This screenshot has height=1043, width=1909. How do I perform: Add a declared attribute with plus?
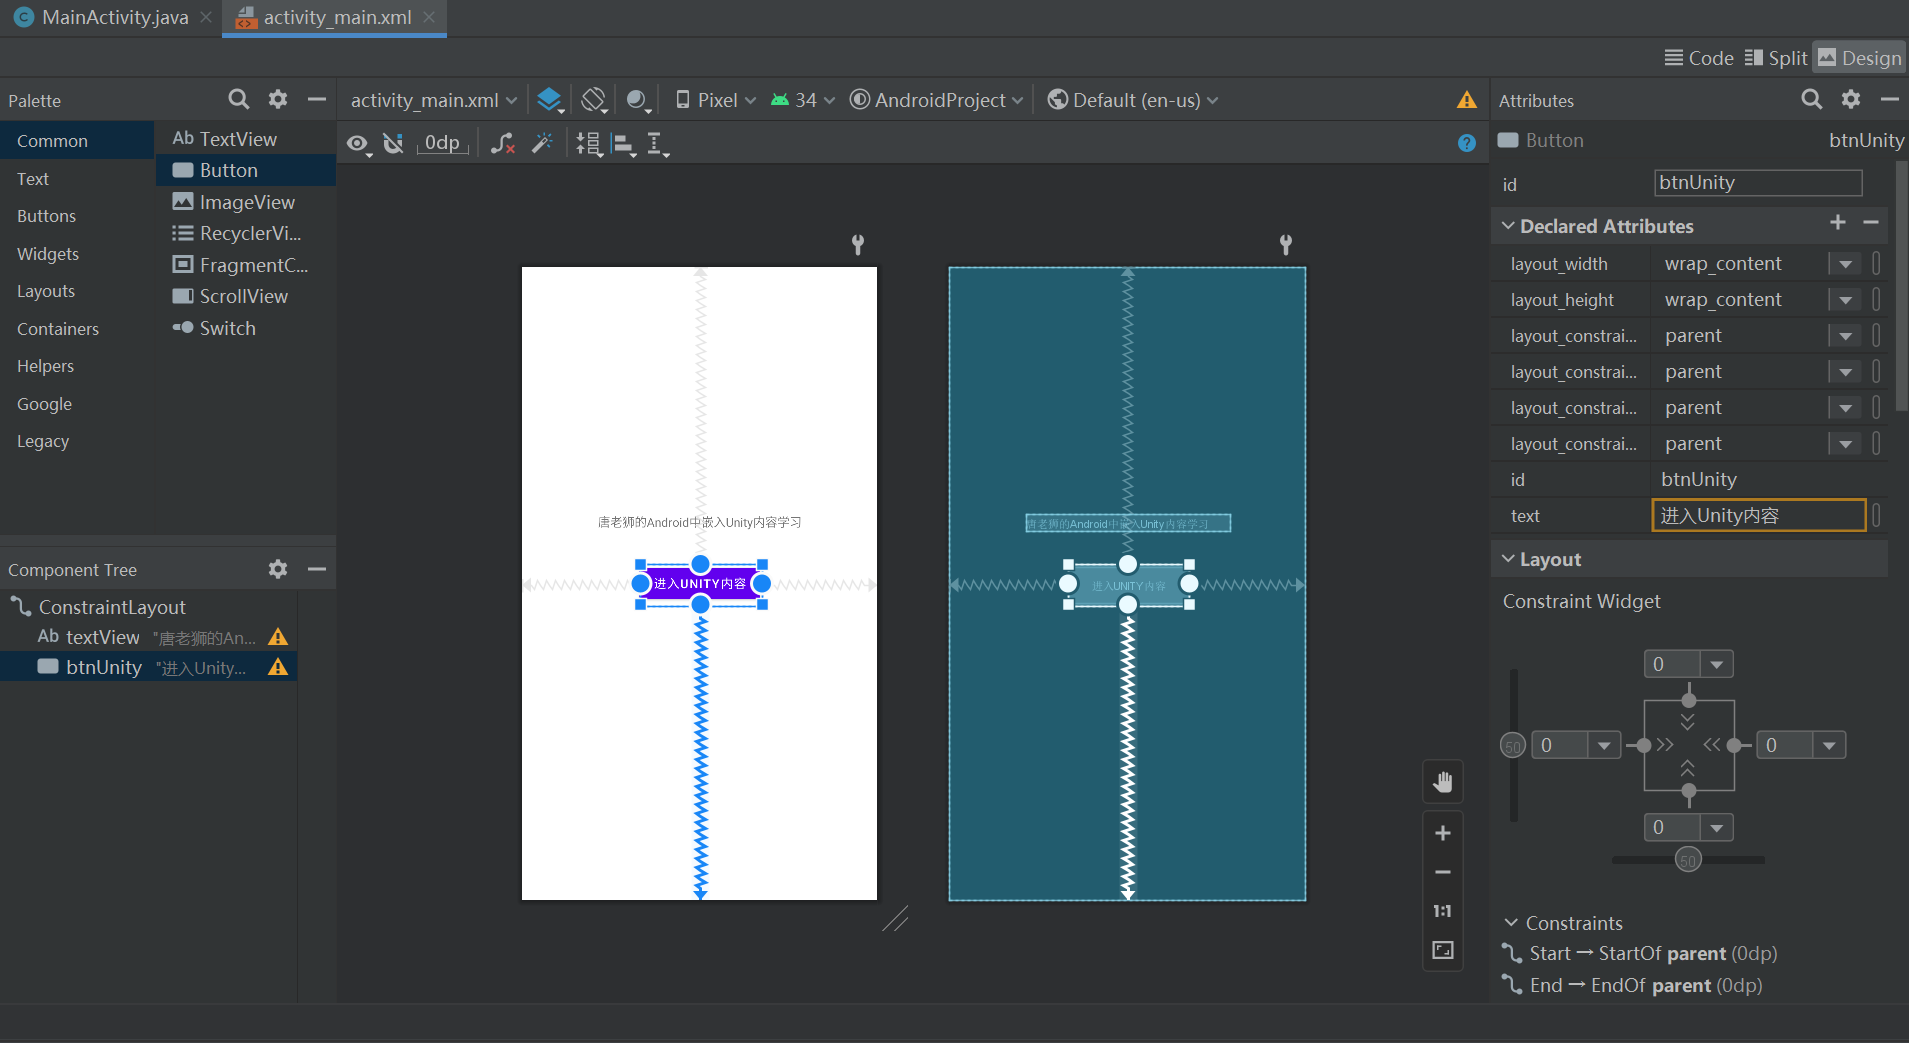click(1838, 223)
